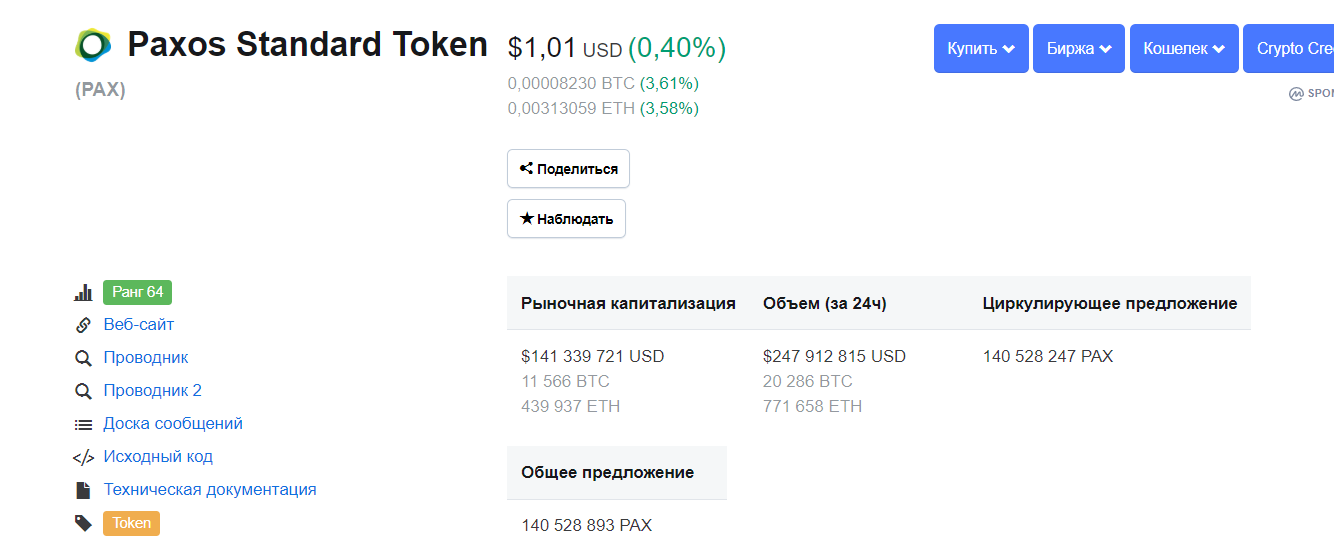Viewport: 1334px width, 555px height.
Task: Expand the Купить dropdown
Action: tap(981, 49)
